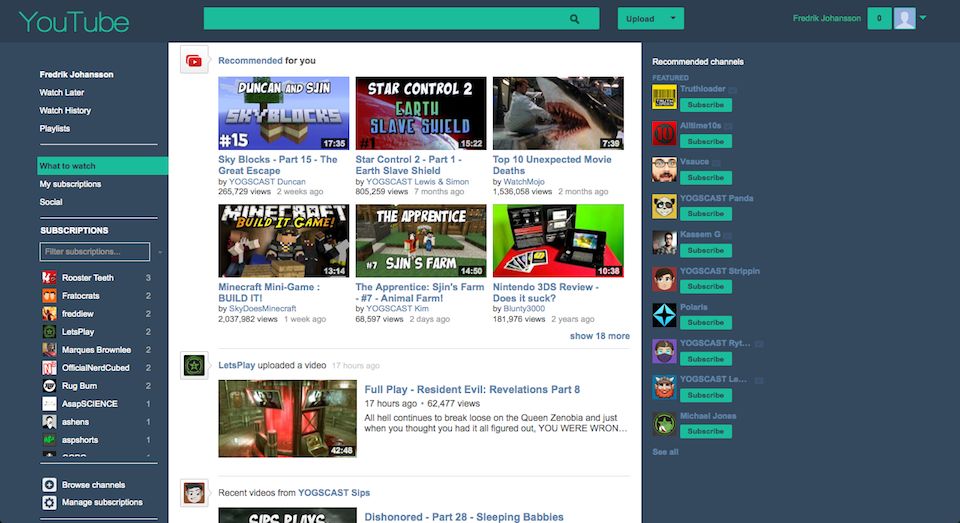960x523 pixels.
Task: Subscribe to Michael Jones
Action: [705, 431]
